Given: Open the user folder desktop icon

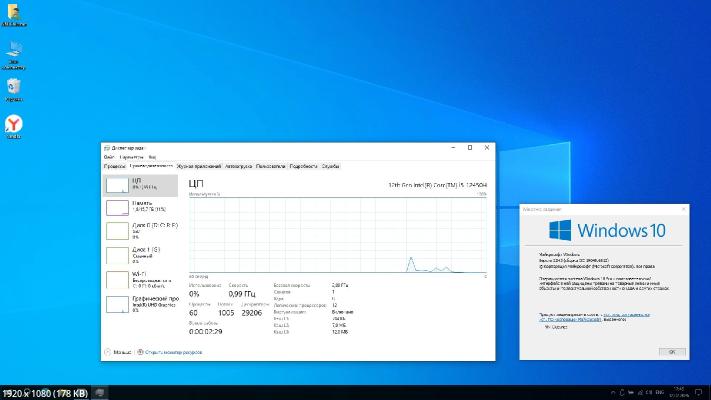Looking at the screenshot, I should (14, 13).
